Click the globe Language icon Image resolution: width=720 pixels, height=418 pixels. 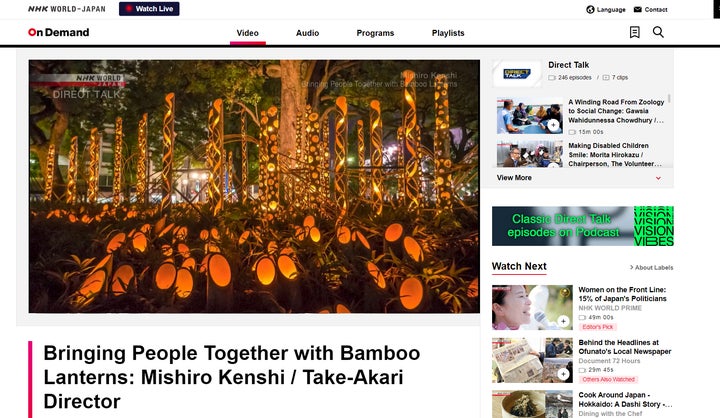591,10
